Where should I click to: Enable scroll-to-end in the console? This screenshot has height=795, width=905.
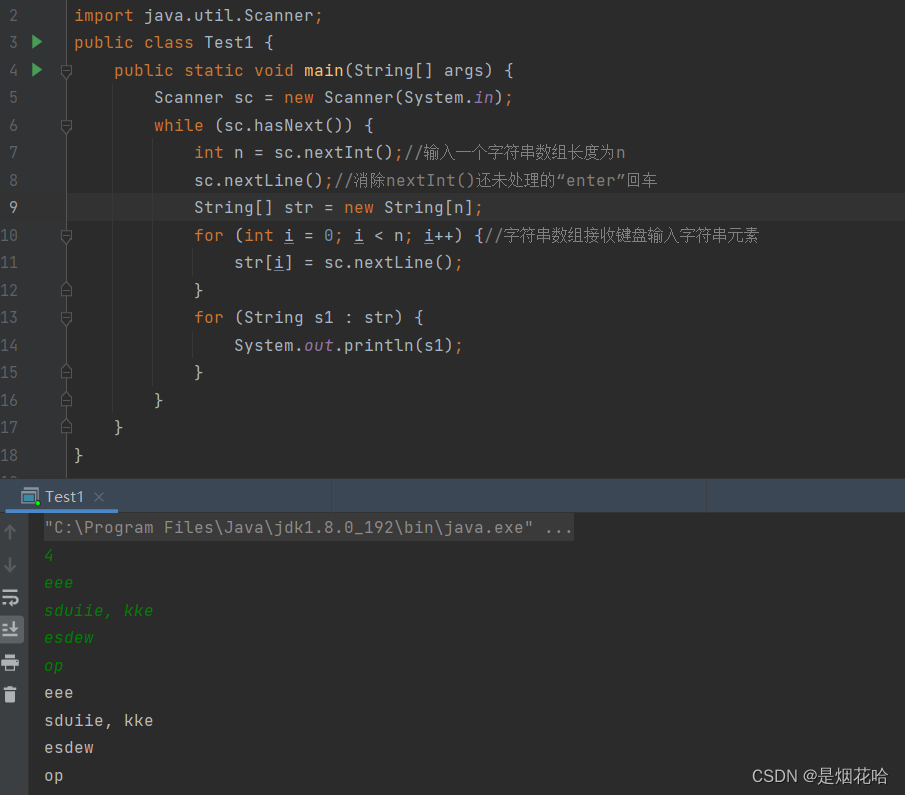coord(12,629)
